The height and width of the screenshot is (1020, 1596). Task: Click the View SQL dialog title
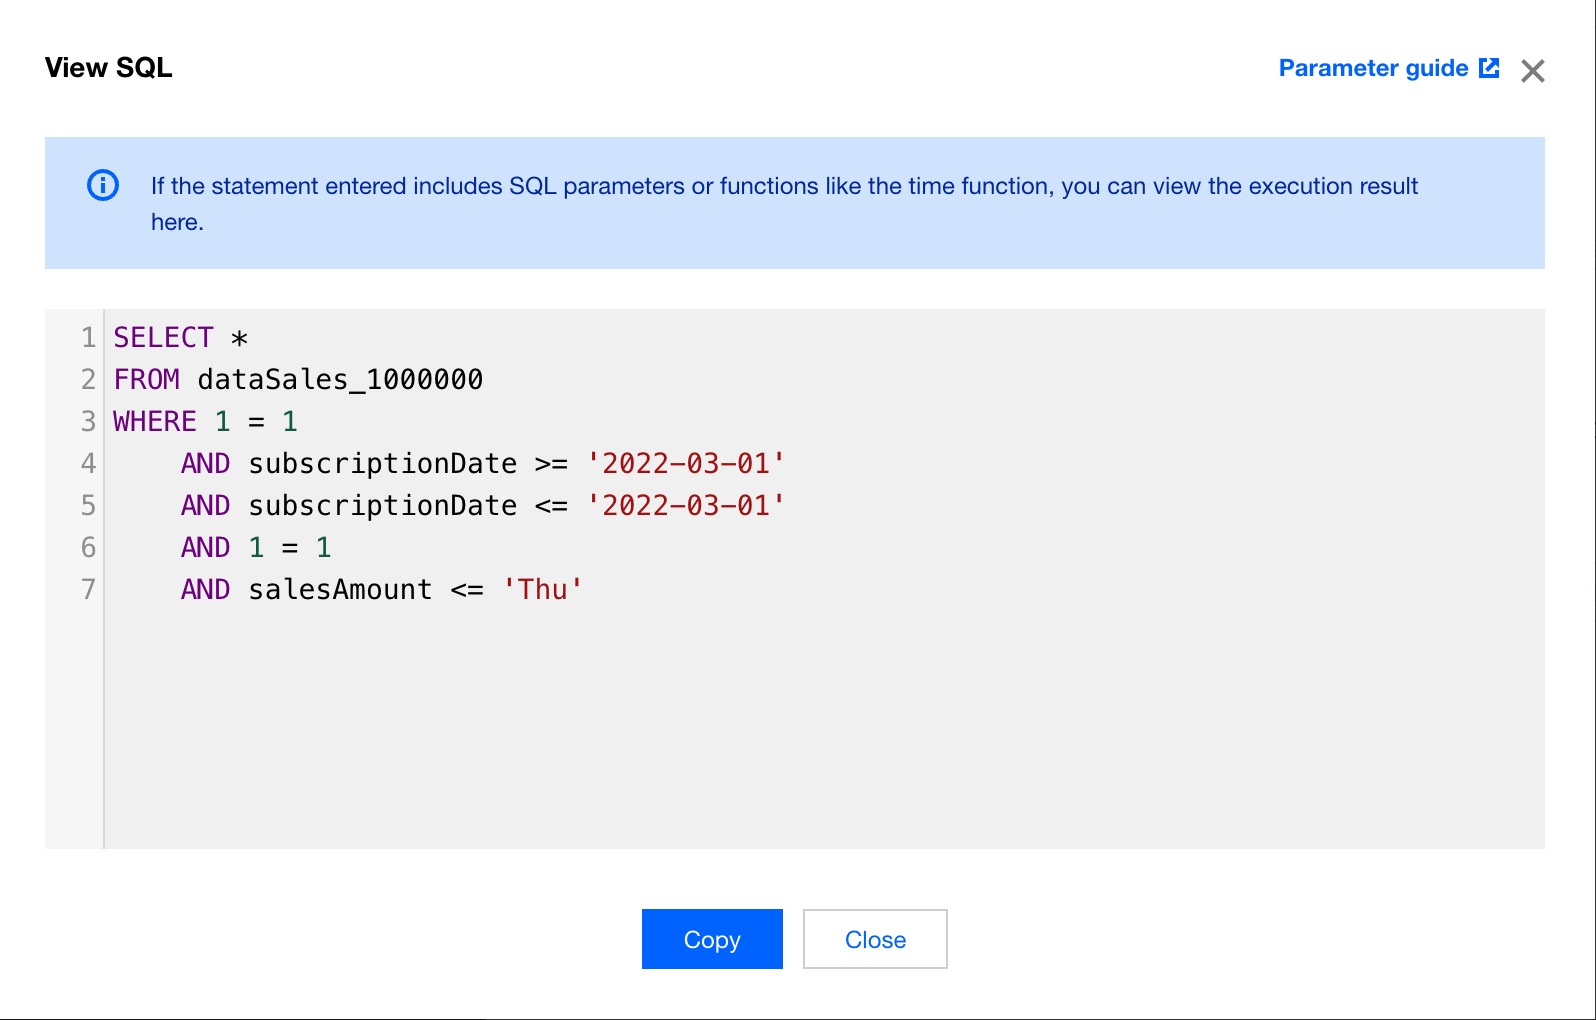[108, 68]
